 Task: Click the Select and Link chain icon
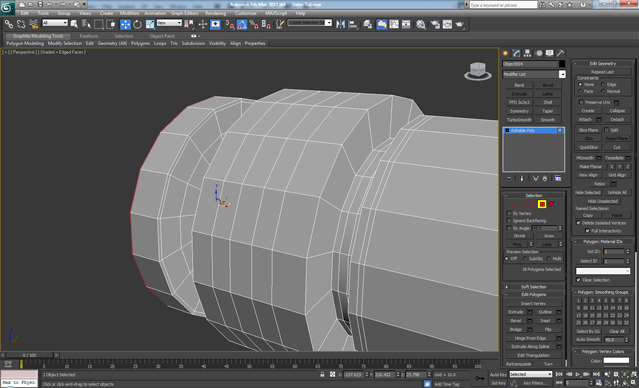click(9, 24)
